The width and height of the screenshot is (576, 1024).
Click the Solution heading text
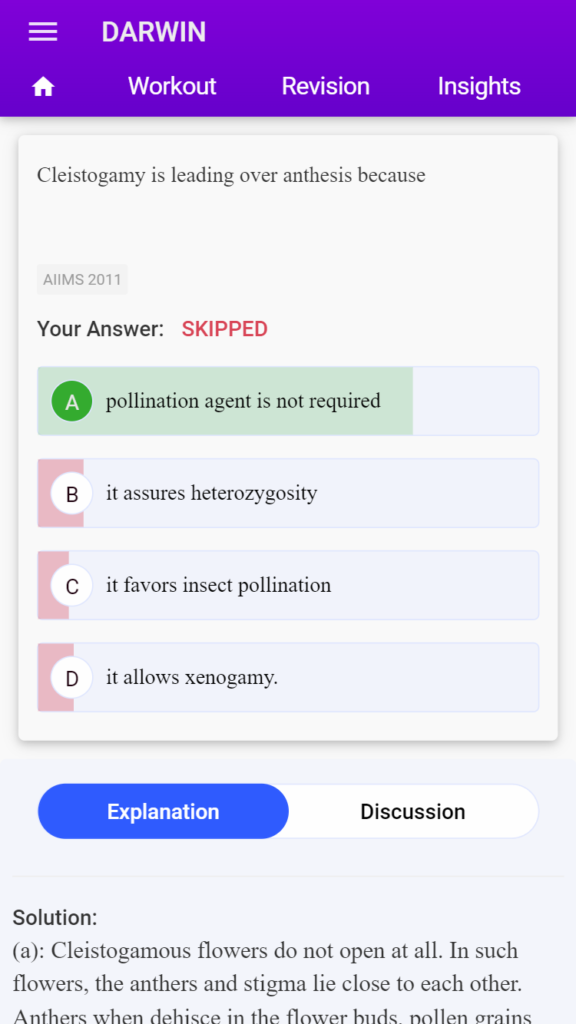(55, 917)
